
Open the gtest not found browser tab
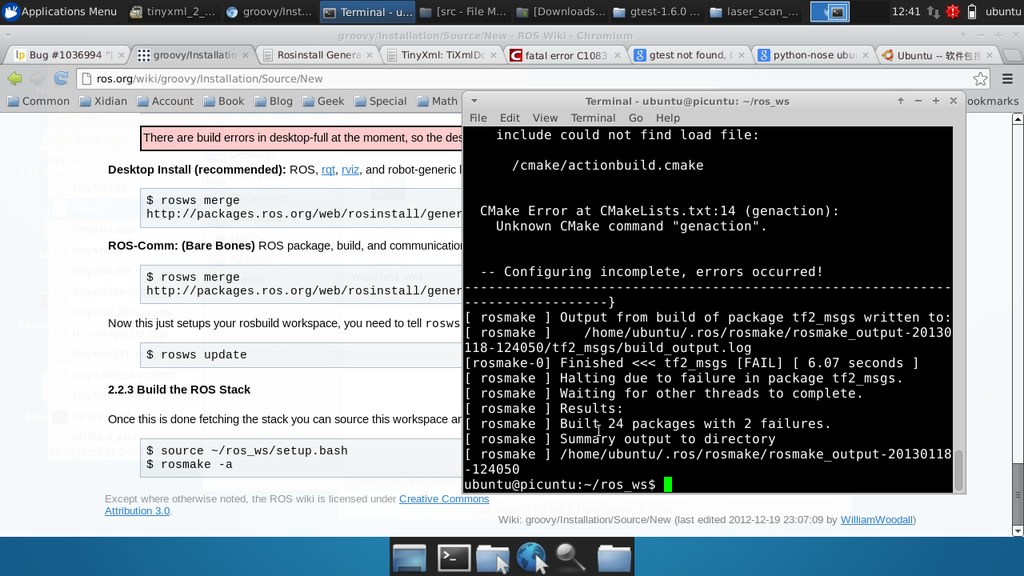click(690, 55)
